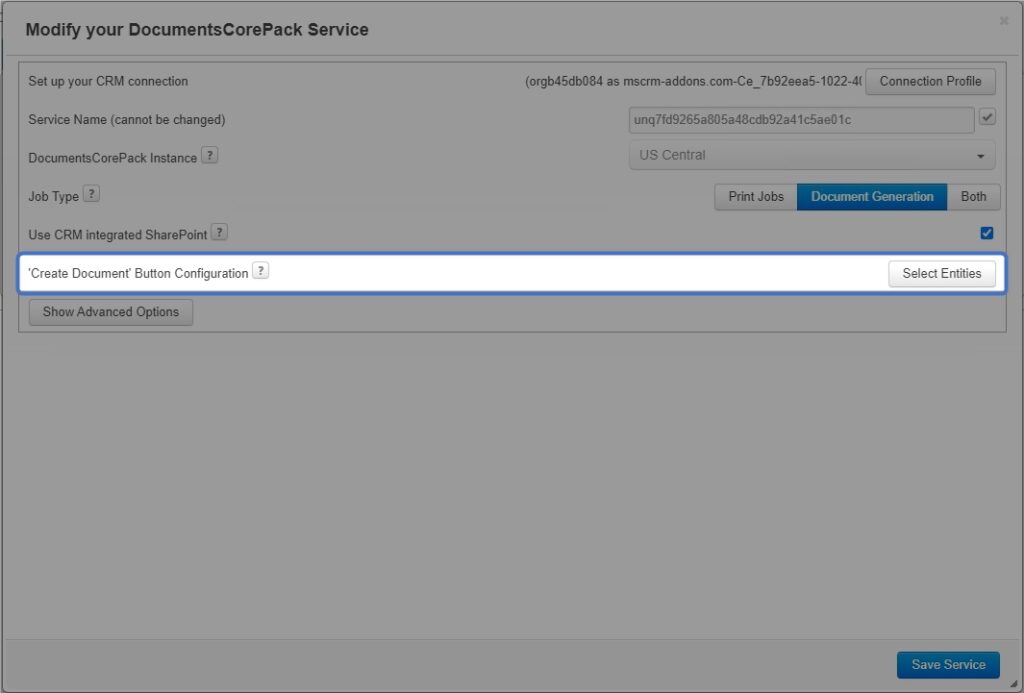This screenshot has height=693, width=1024.
Task: Save Service changes
Action: click(948, 664)
